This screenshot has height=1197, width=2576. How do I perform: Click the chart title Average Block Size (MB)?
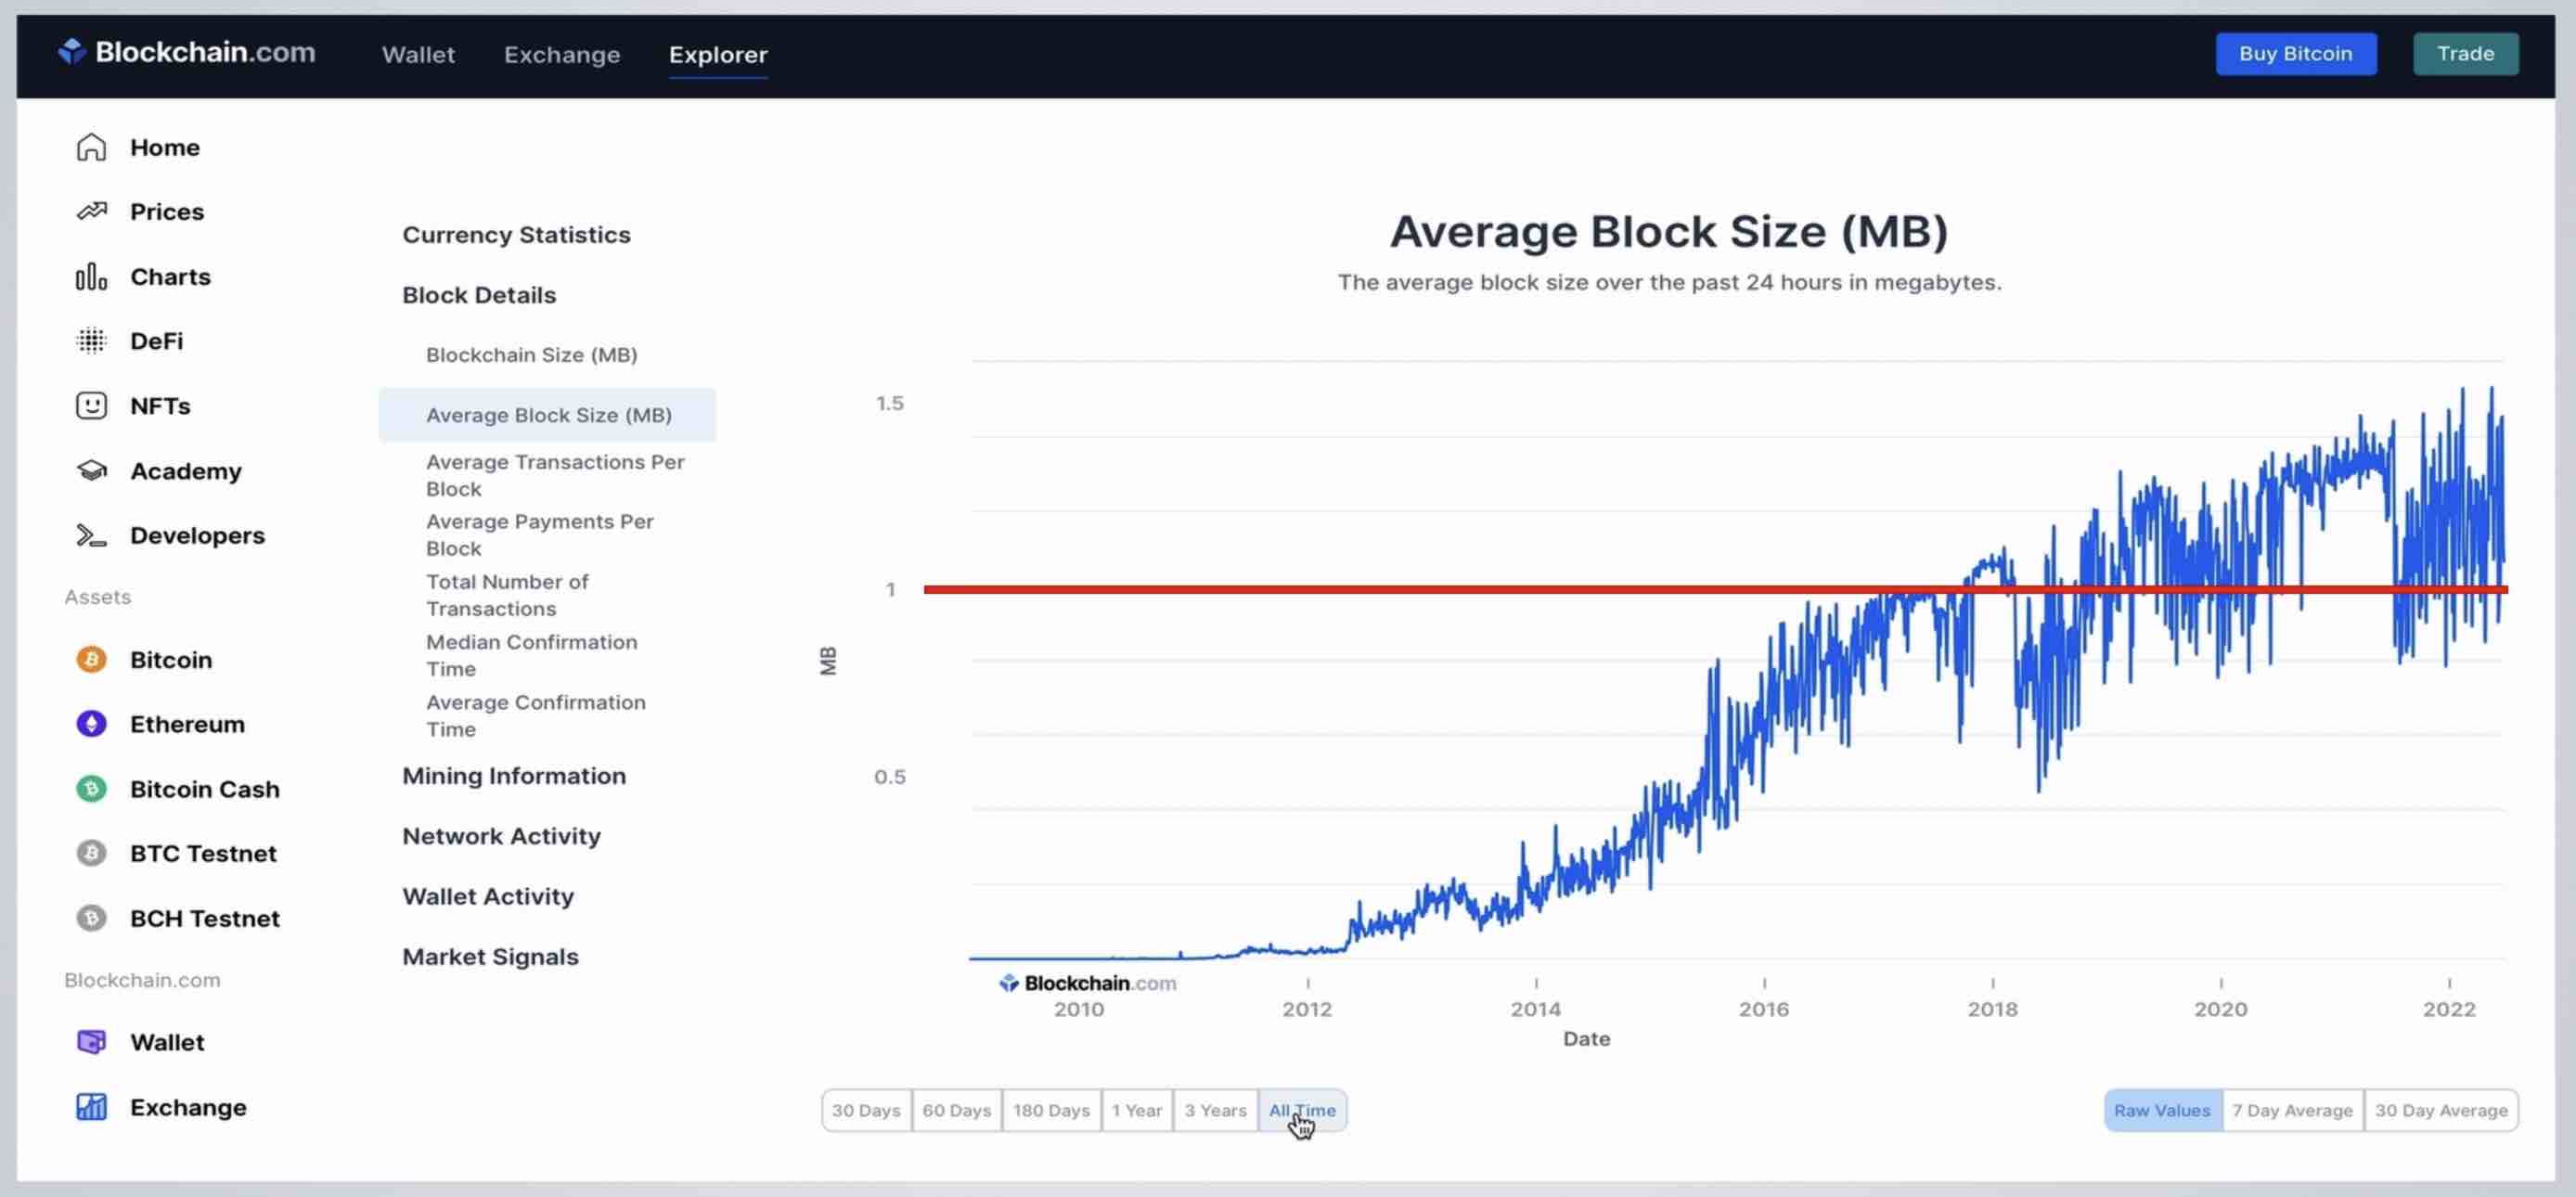pyautogui.click(x=1669, y=231)
